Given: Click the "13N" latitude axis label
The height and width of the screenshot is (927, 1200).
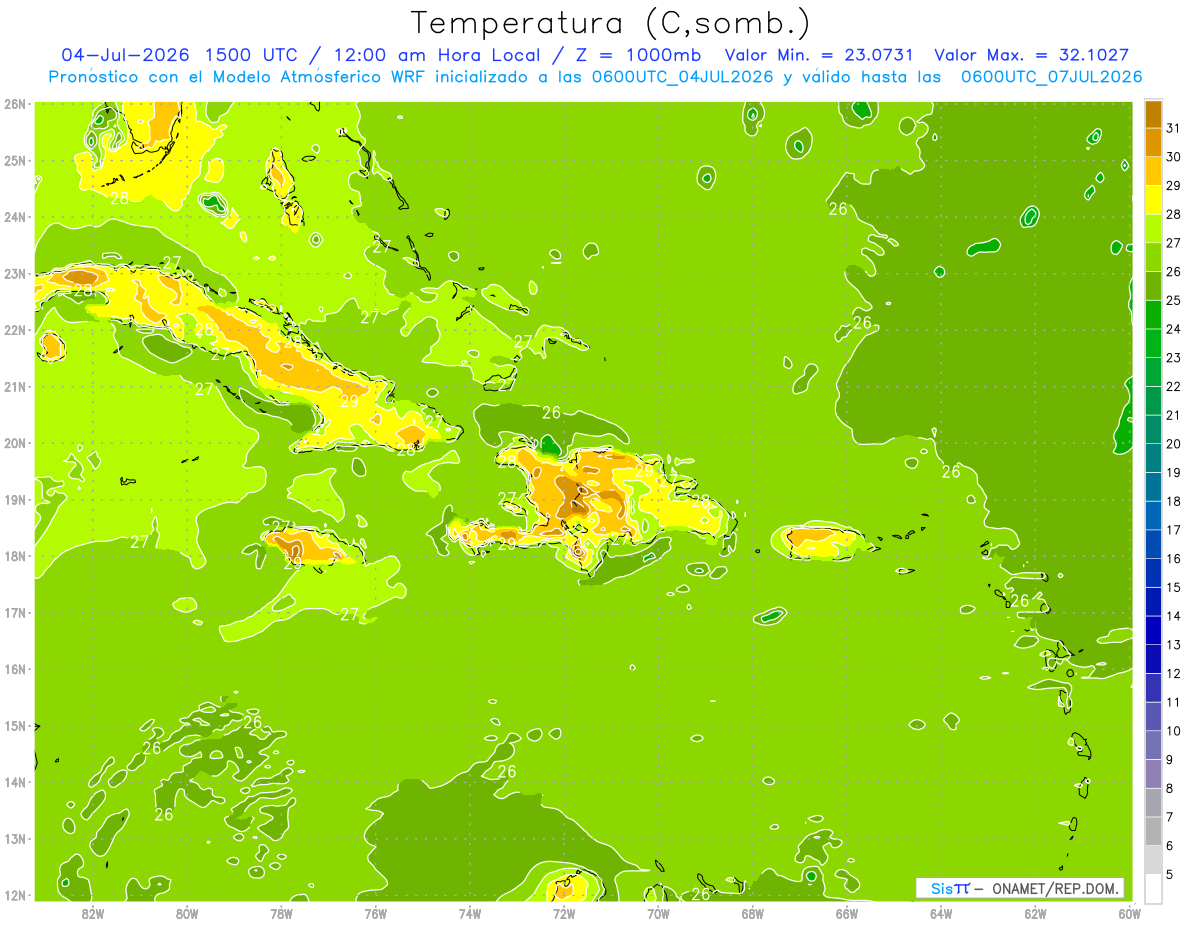Looking at the screenshot, I should (x=15, y=839).
